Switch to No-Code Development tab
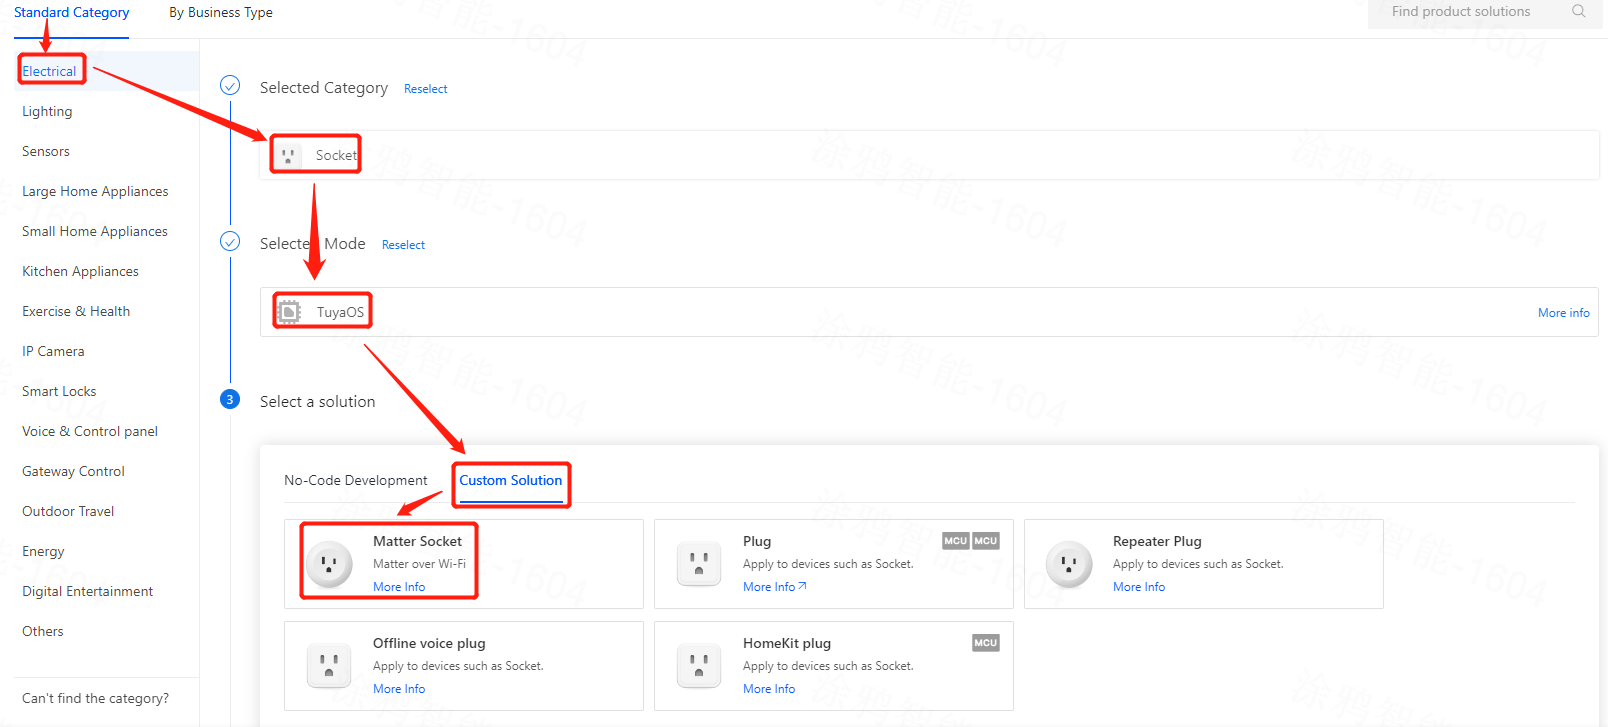 pyautogui.click(x=355, y=481)
